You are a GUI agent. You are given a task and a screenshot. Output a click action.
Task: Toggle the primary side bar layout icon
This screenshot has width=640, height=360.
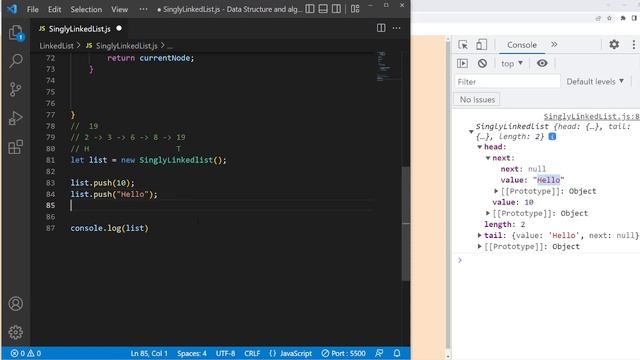coord(310,9)
